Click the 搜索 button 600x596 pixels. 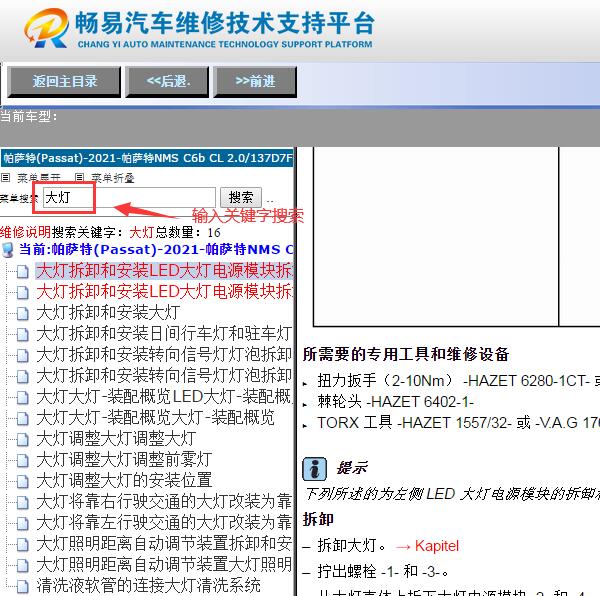[241, 197]
